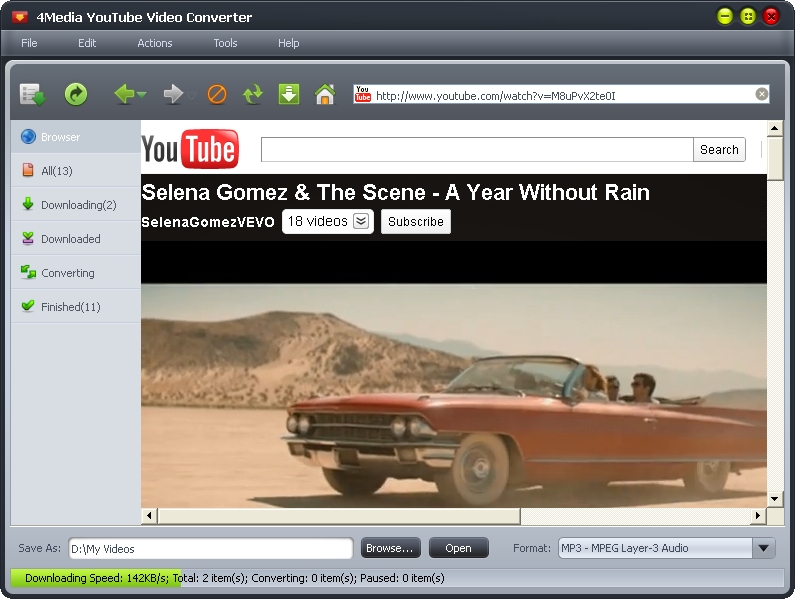795x599 pixels.
Task: Click the horizontal scrollbar right arrow
Action: [758, 516]
